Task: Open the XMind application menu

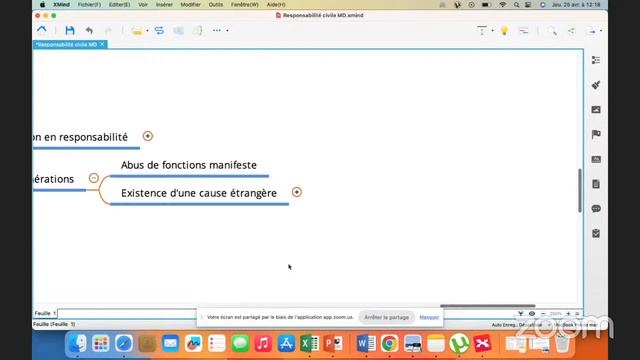Action: pos(61,4)
